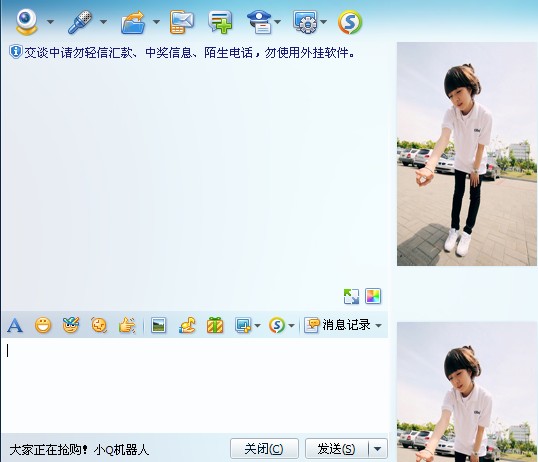Insert a picture with the landscape image icon
538x462 pixels.
(159, 325)
